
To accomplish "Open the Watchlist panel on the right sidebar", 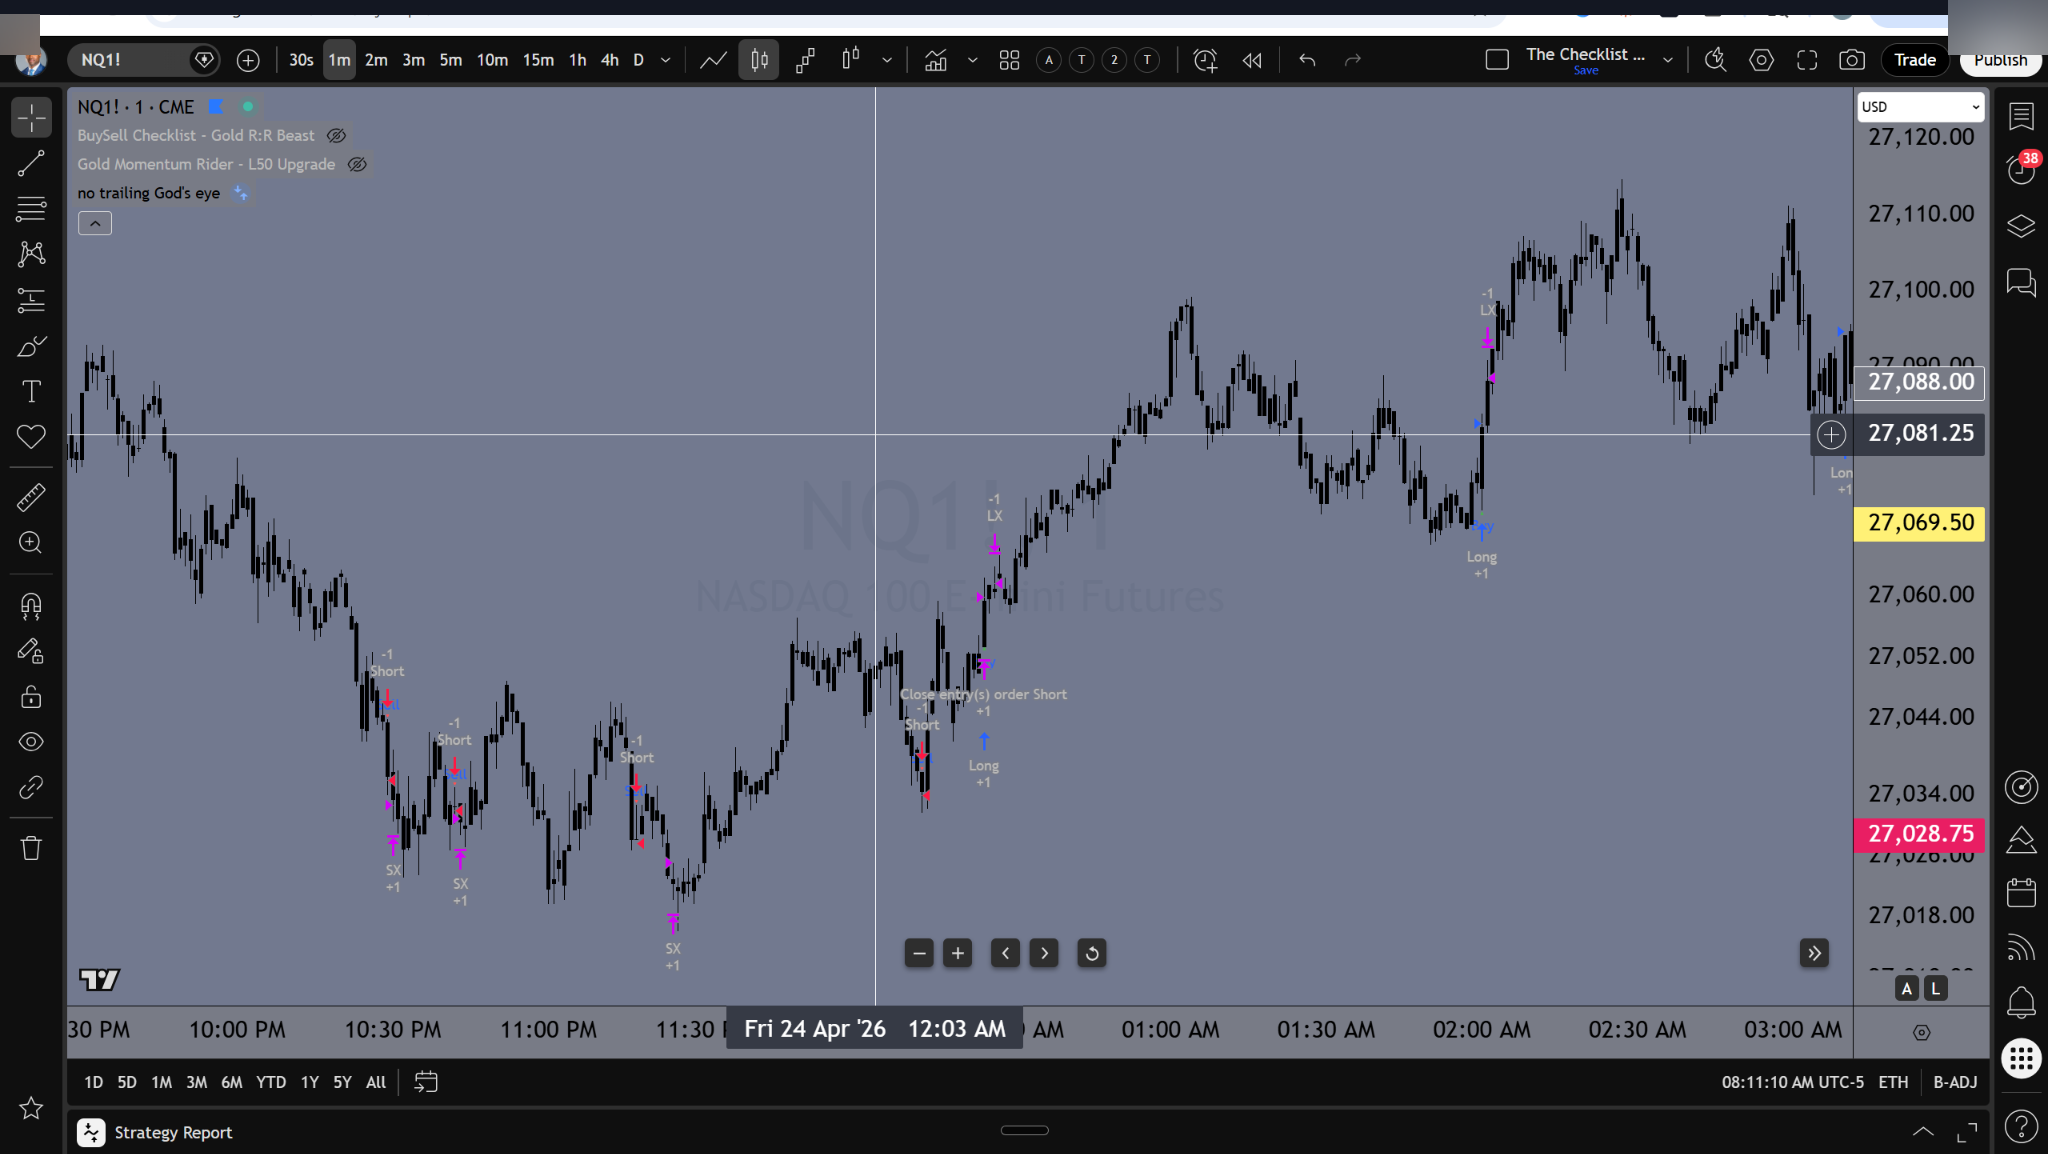I will point(2023,117).
